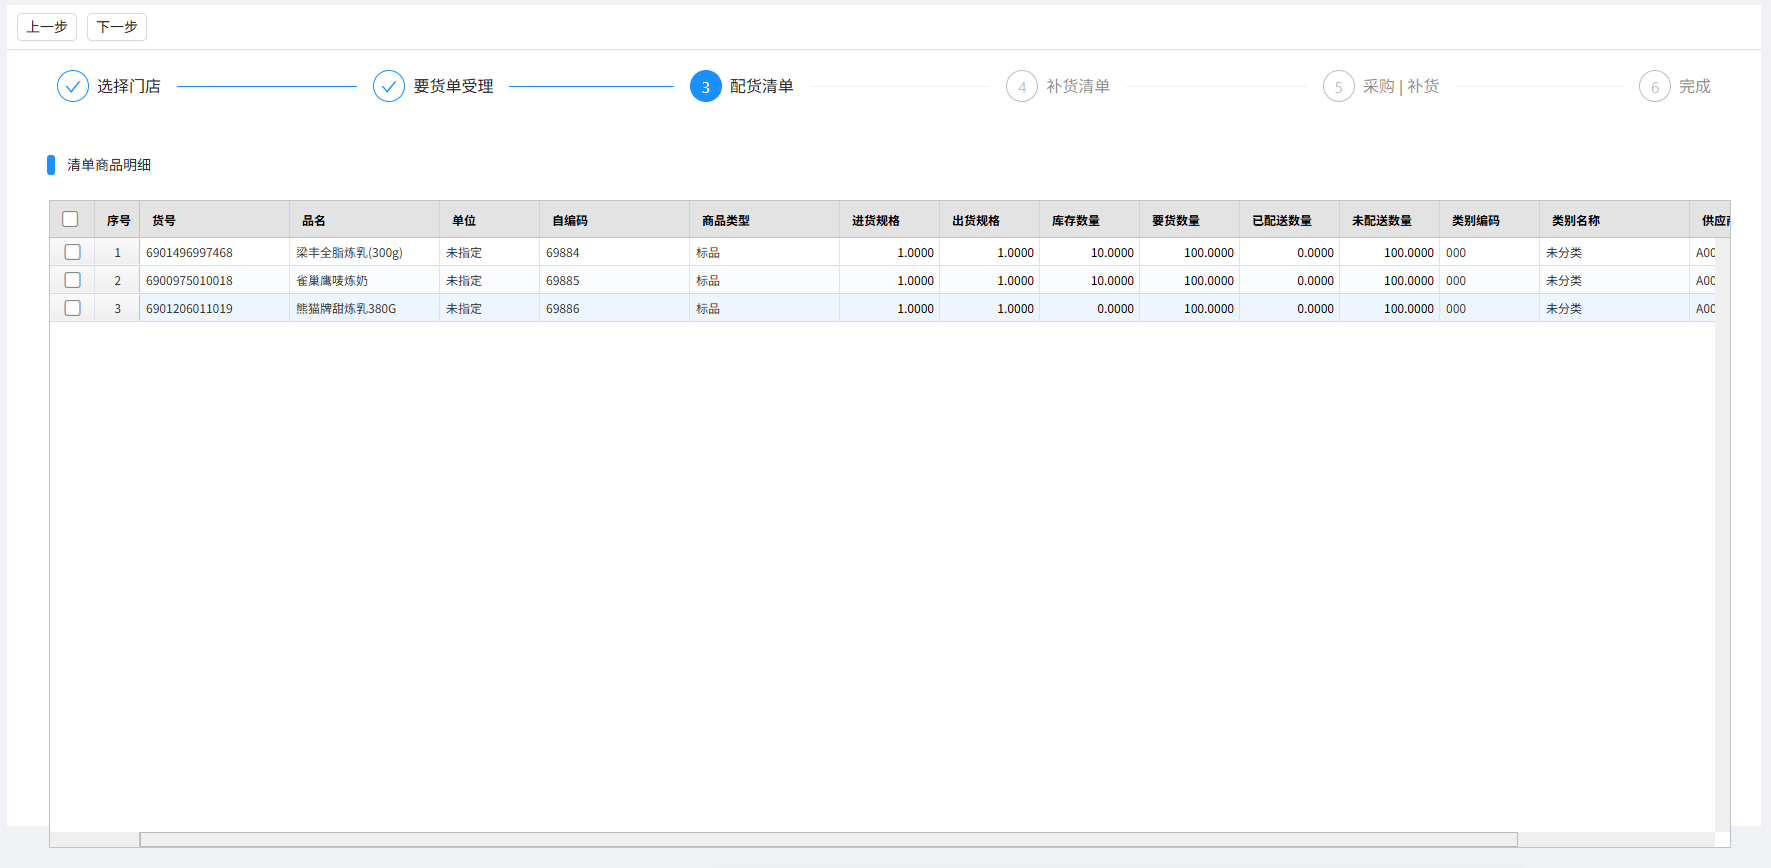Click the vertical scrollbar track of table
This screenshot has width=1771, height=868.
pos(1722,535)
